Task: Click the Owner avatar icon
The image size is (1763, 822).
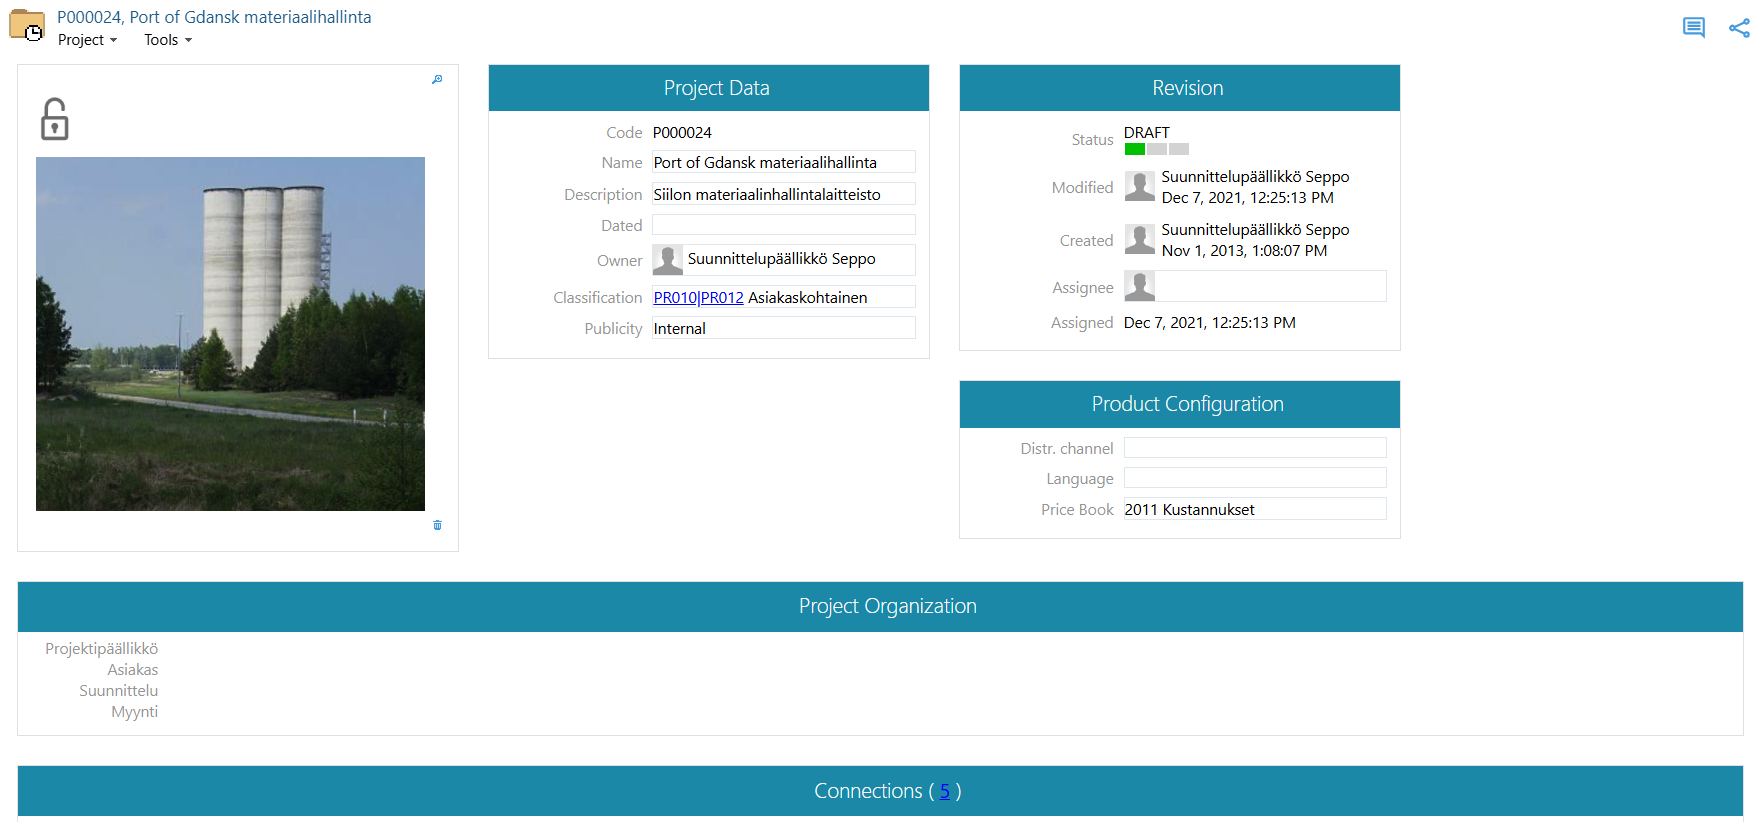Action: click(667, 260)
